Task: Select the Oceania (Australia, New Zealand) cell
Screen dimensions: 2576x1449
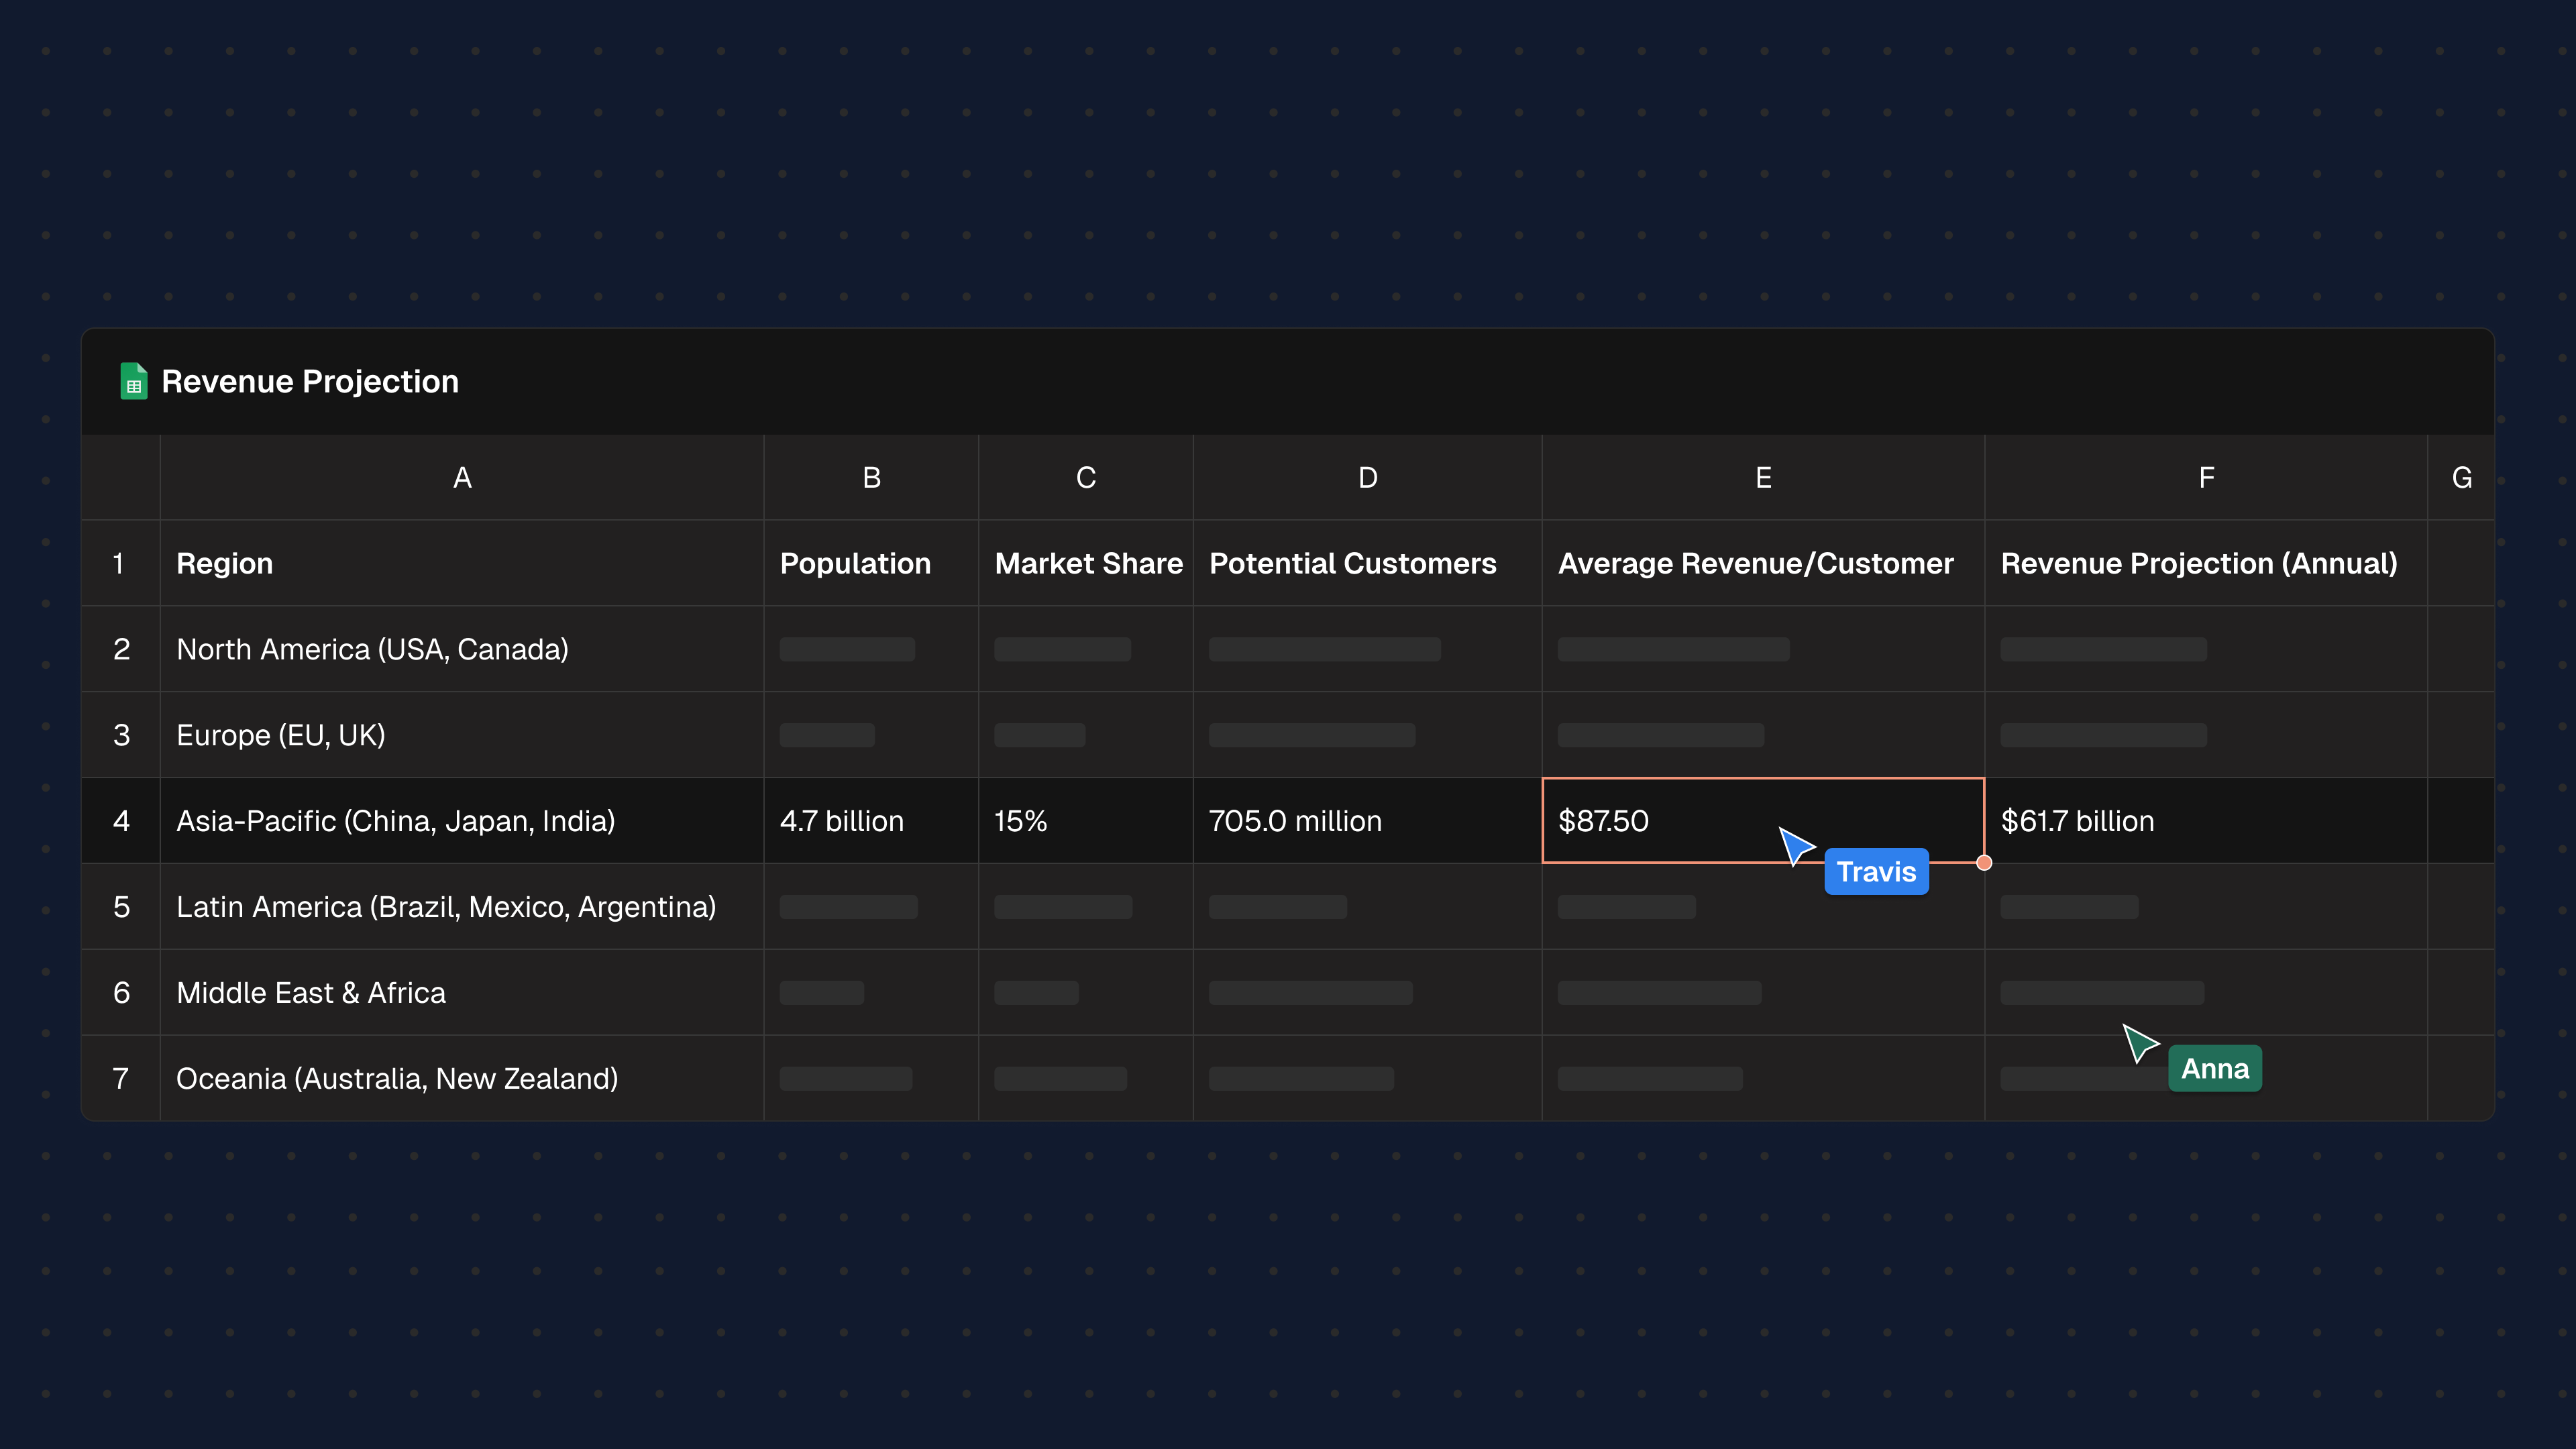Action: point(462,1078)
